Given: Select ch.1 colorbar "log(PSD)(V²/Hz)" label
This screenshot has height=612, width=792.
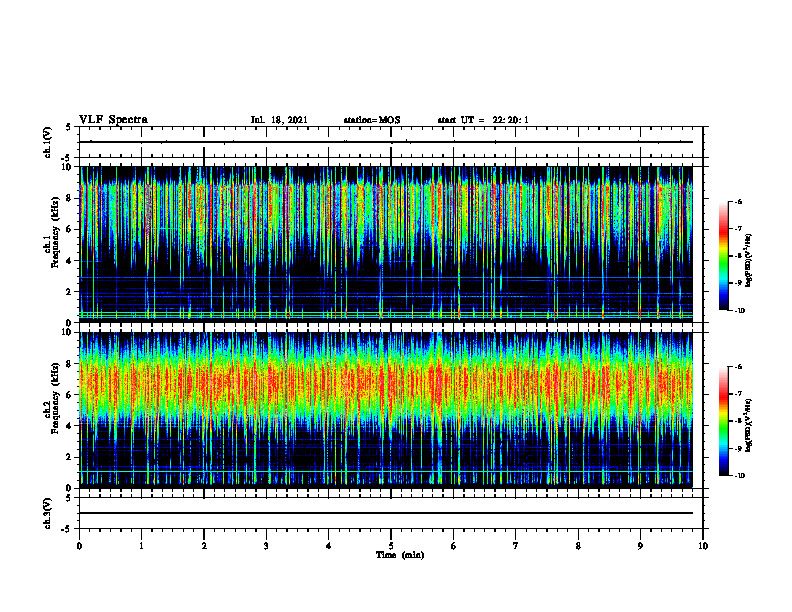Looking at the screenshot, I should pos(749,261).
